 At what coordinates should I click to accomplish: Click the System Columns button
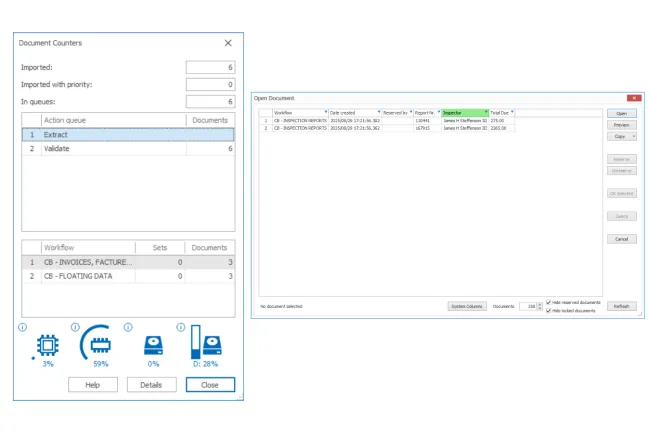467,306
